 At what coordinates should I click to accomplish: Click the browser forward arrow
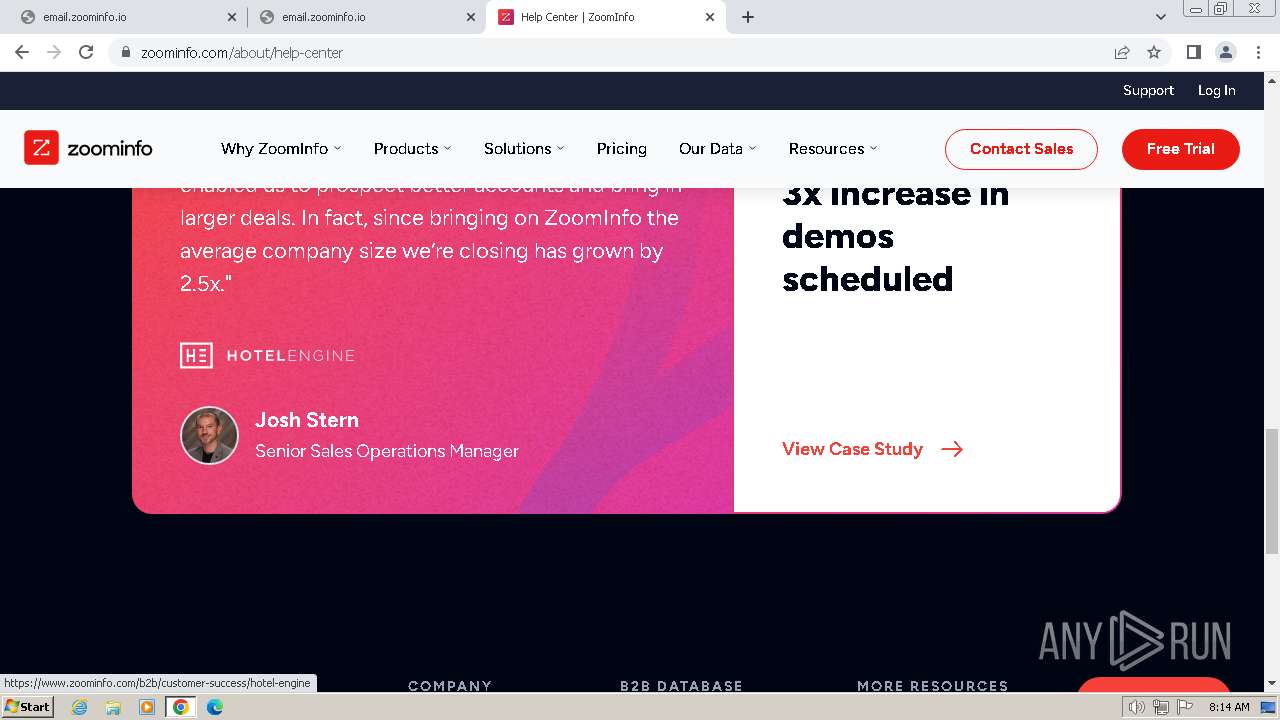(54, 52)
